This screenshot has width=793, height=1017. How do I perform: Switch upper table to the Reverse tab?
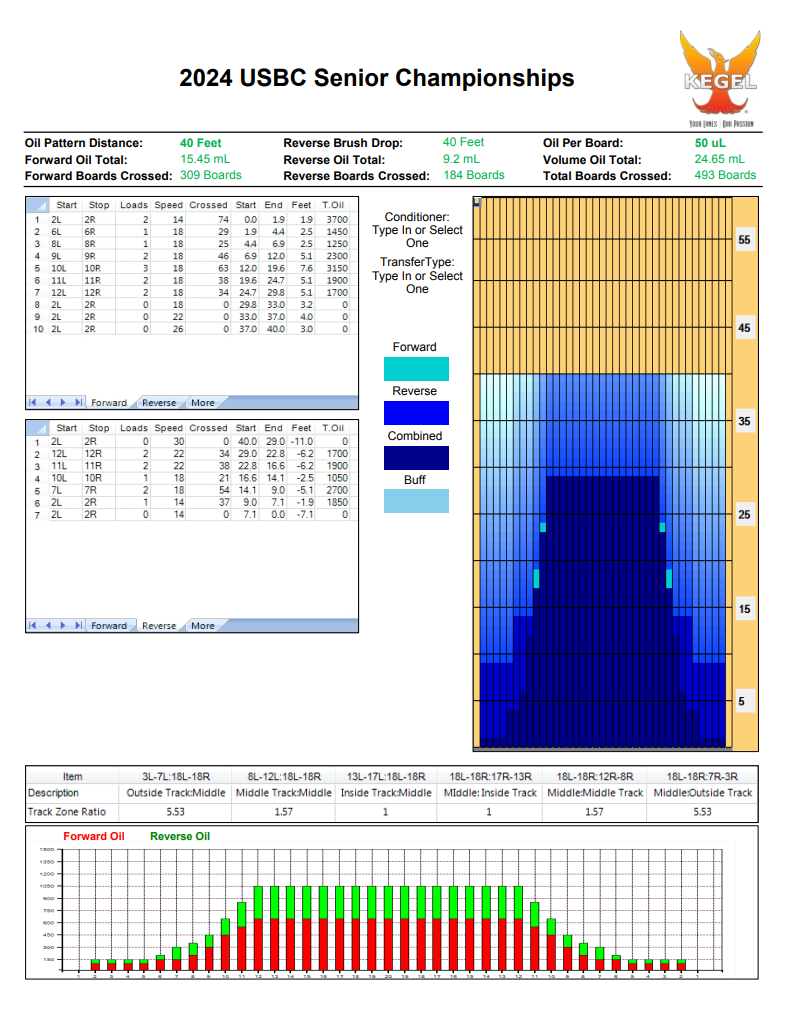point(159,403)
